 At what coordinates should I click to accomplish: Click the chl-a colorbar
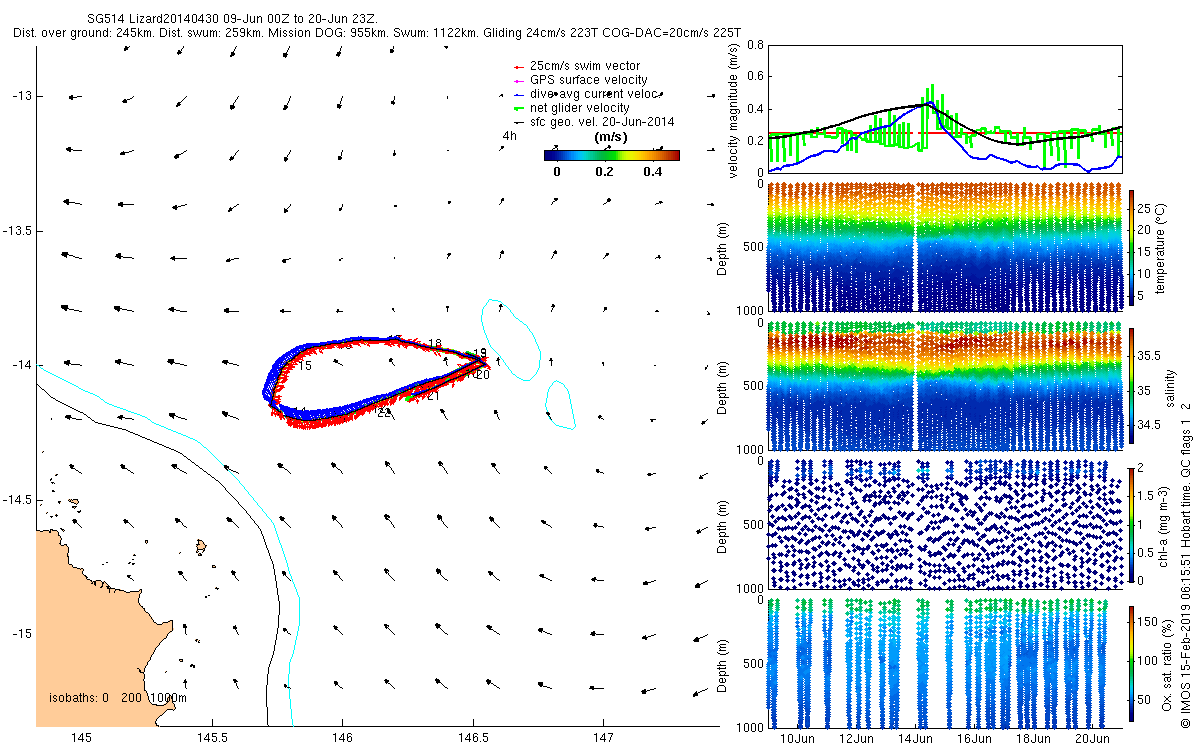pyautogui.click(x=1132, y=523)
